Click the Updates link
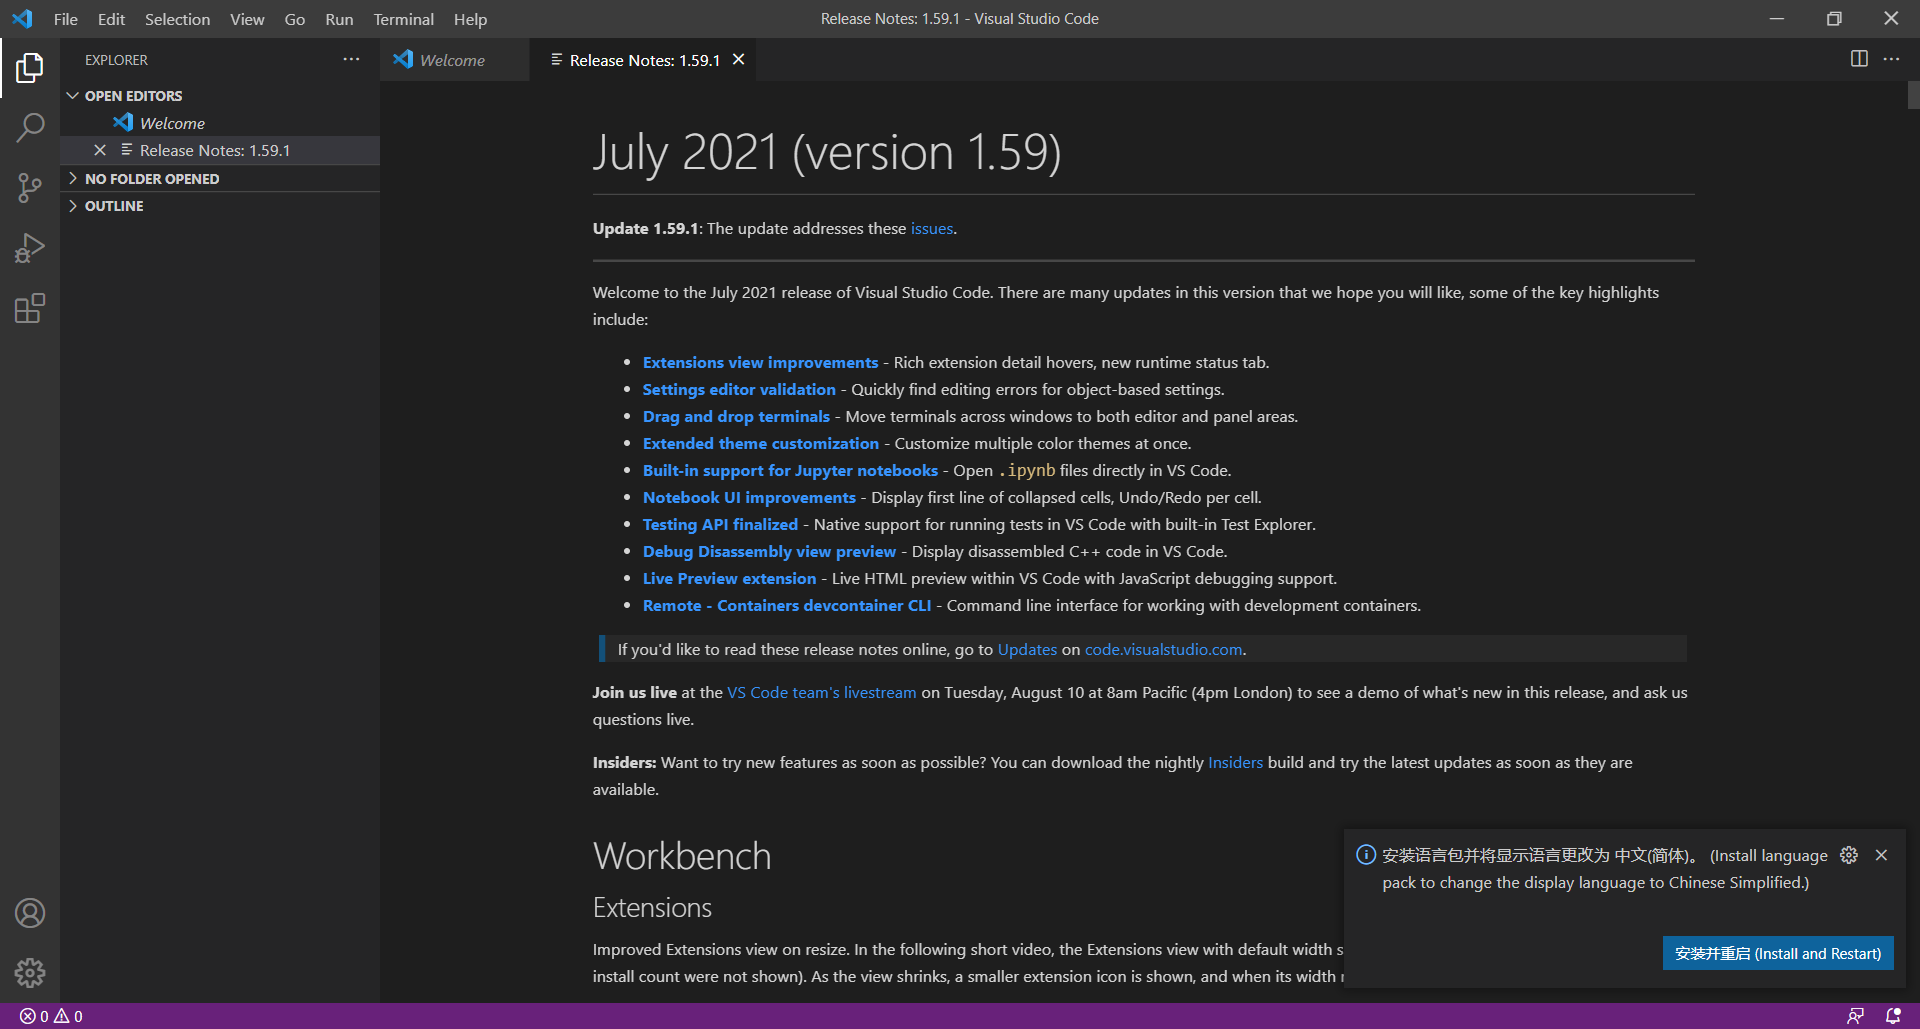This screenshot has height=1029, width=1920. [x=1027, y=650]
